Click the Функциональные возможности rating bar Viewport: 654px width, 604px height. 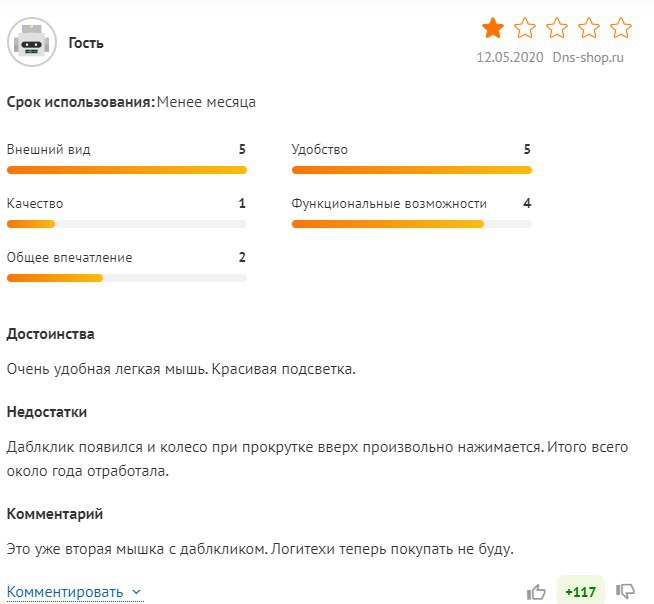[x=411, y=224]
